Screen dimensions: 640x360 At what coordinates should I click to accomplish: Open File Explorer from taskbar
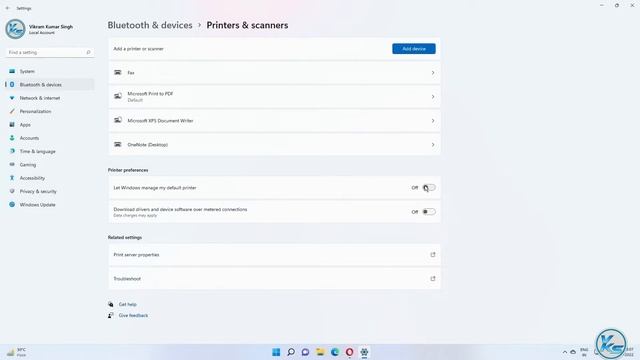pos(320,352)
